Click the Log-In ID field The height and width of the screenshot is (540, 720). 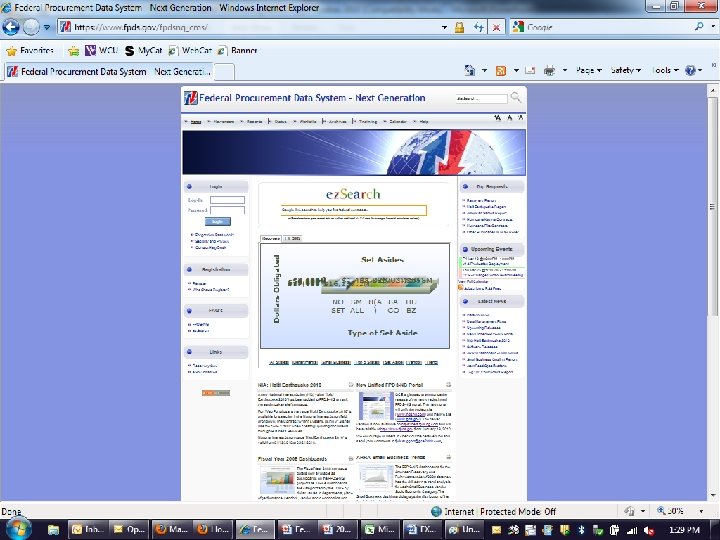tap(227, 200)
